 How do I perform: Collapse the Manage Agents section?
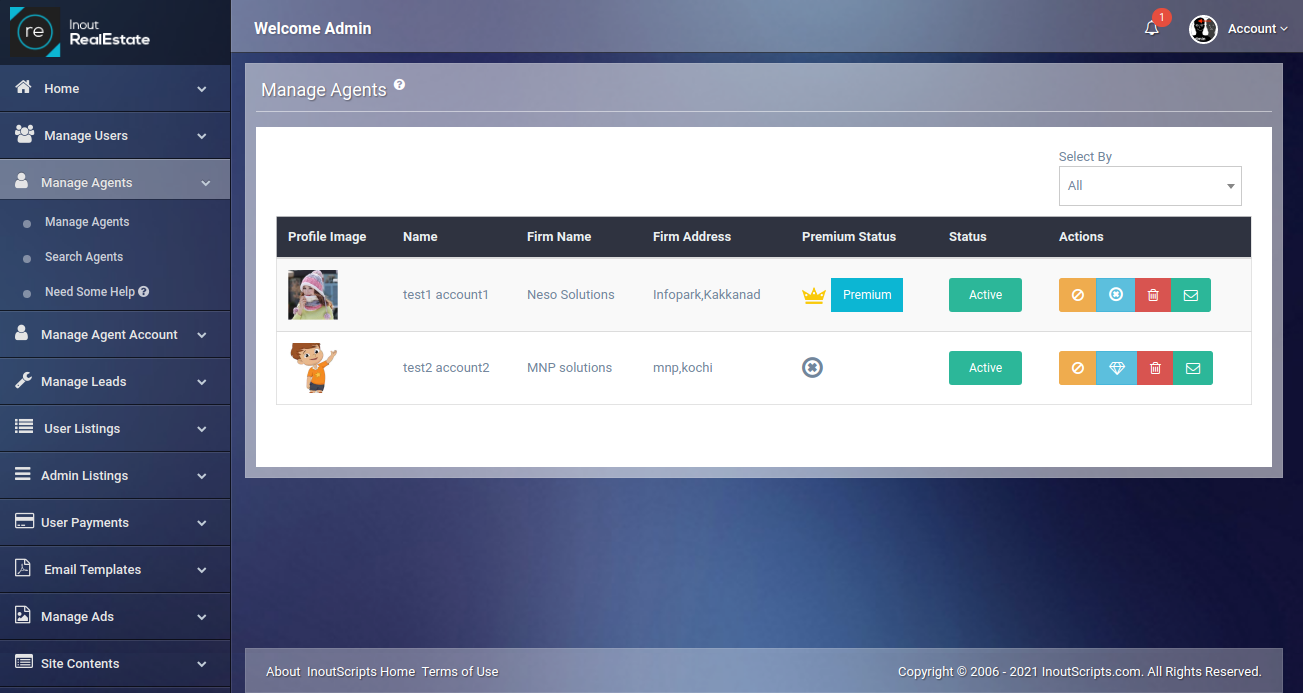click(x=115, y=181)
